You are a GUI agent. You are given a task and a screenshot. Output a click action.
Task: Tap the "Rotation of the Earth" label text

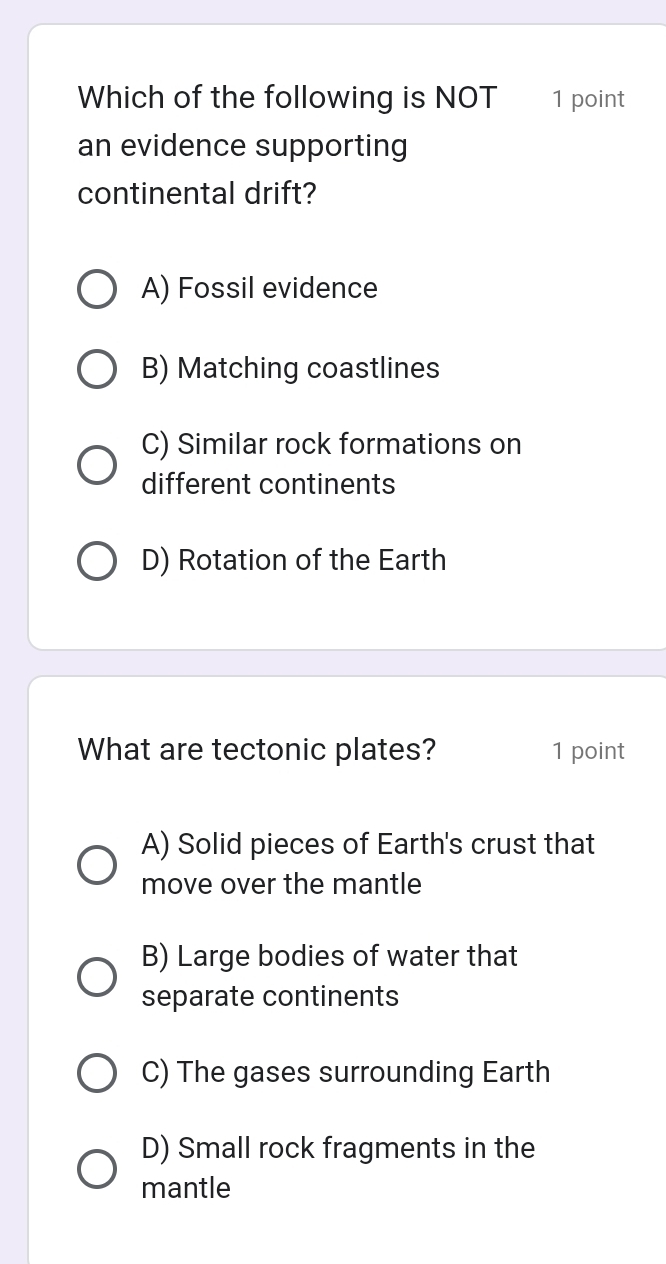[x=294, y=561]
